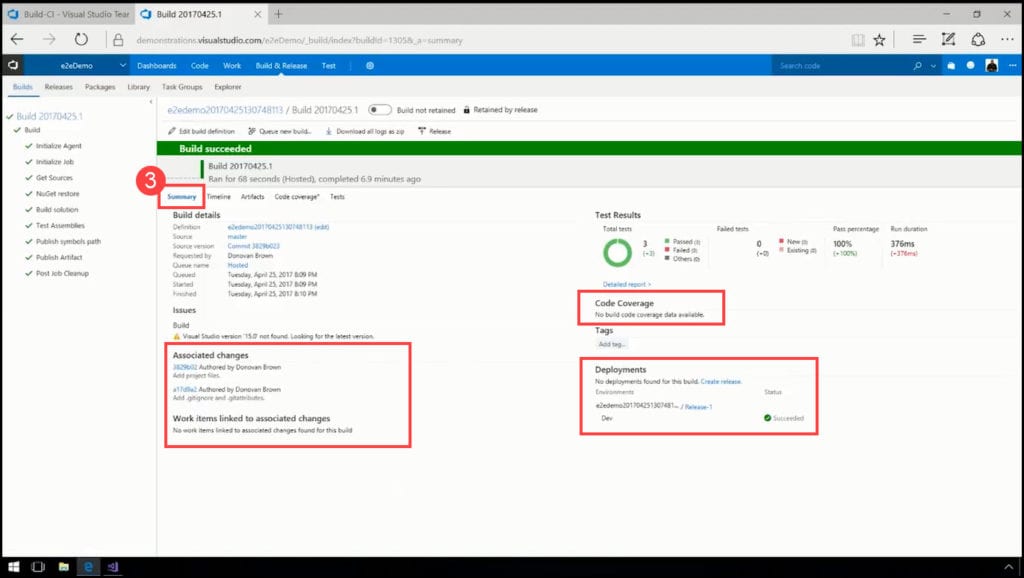Open the Edge Hub lines icon
The height and width of the screenshot is (578, 1024).
(919, 40)
